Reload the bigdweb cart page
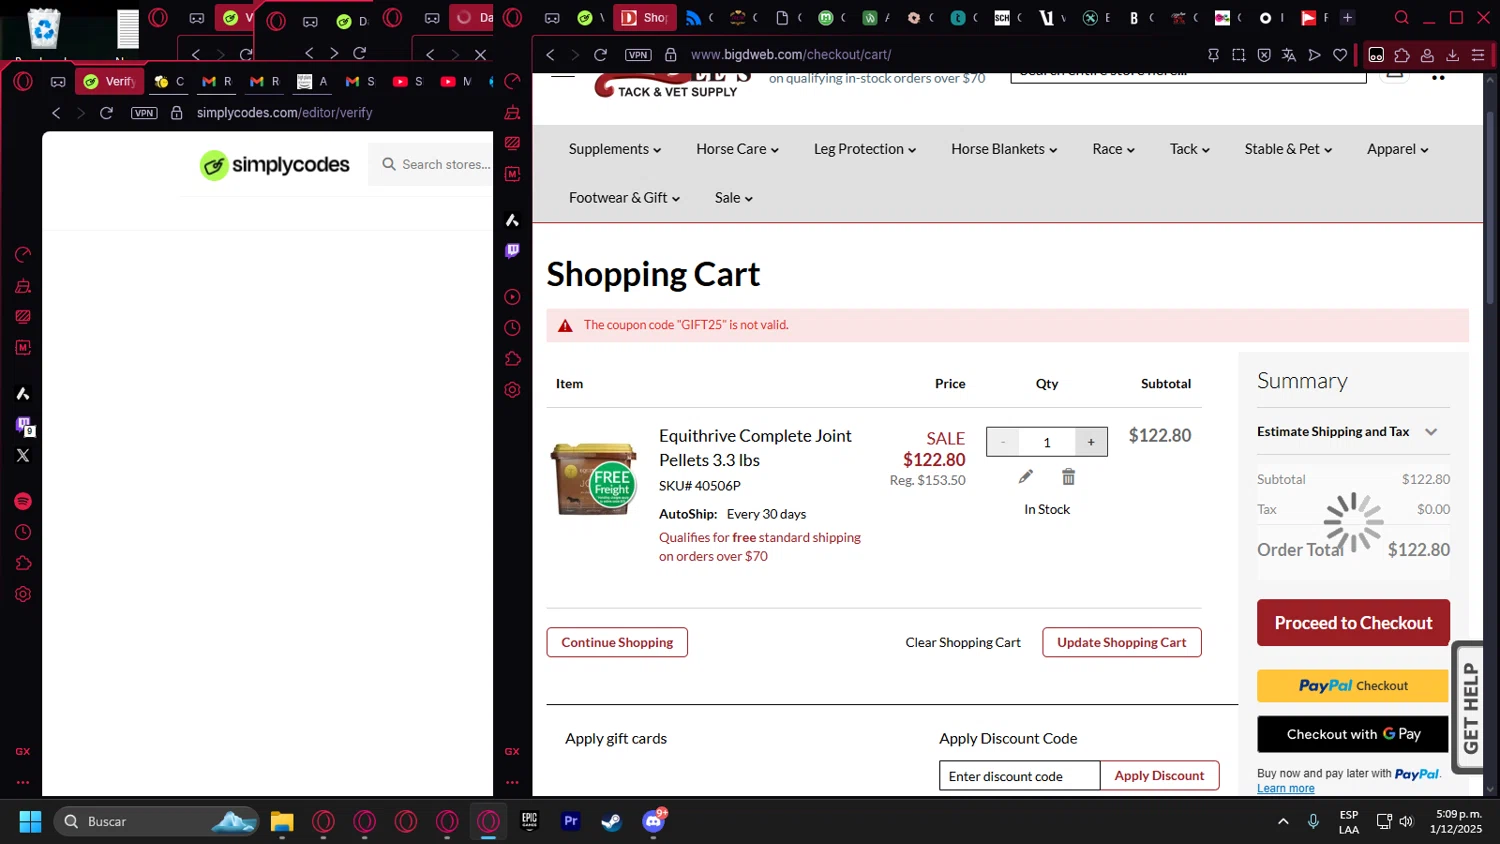This screenshot has height=844, width=1500. 600,55
